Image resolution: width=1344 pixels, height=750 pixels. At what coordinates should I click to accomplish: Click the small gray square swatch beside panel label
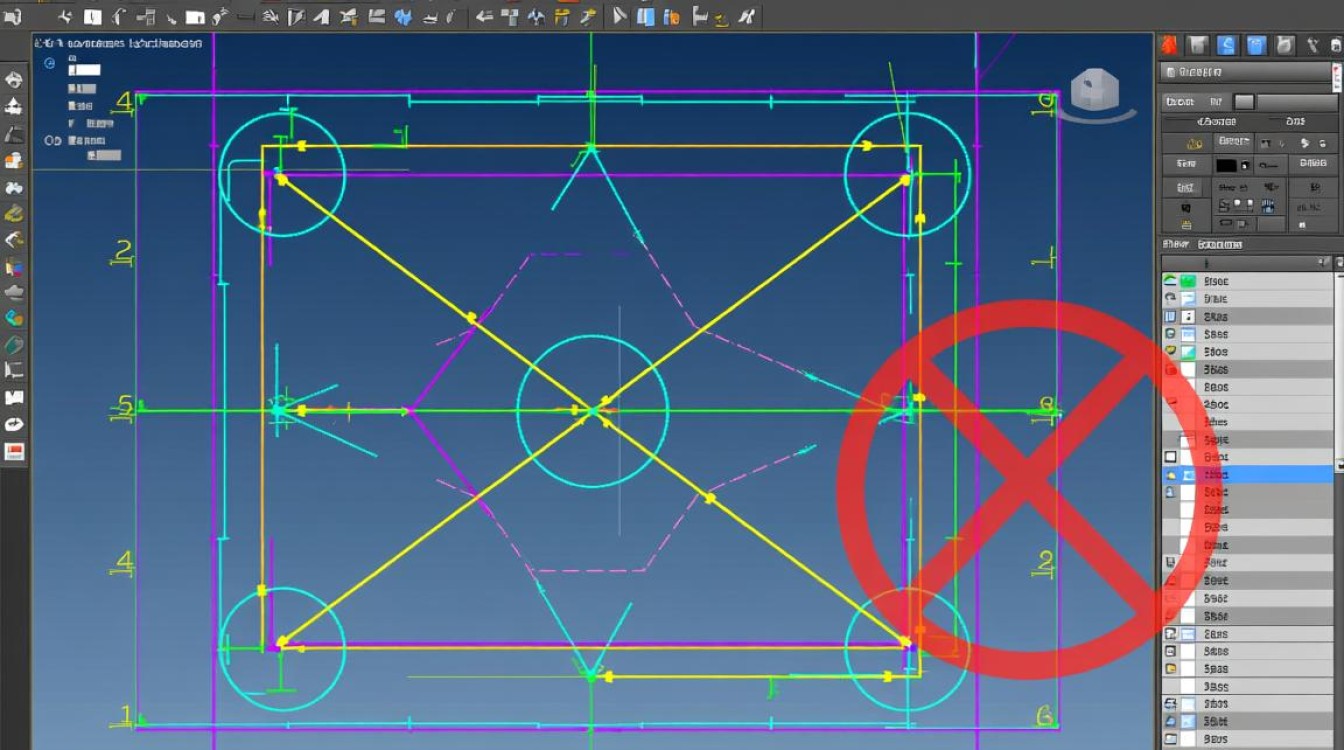1244,101
